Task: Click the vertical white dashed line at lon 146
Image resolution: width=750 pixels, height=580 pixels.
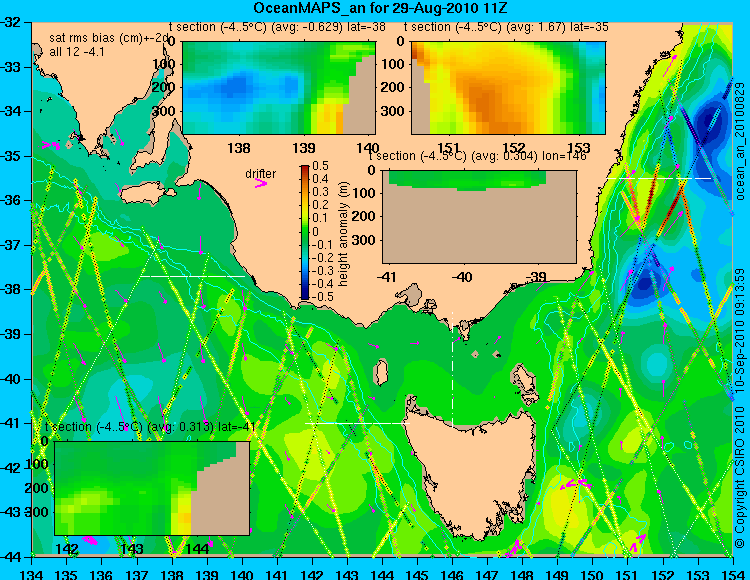Action: tap(452, 369)
